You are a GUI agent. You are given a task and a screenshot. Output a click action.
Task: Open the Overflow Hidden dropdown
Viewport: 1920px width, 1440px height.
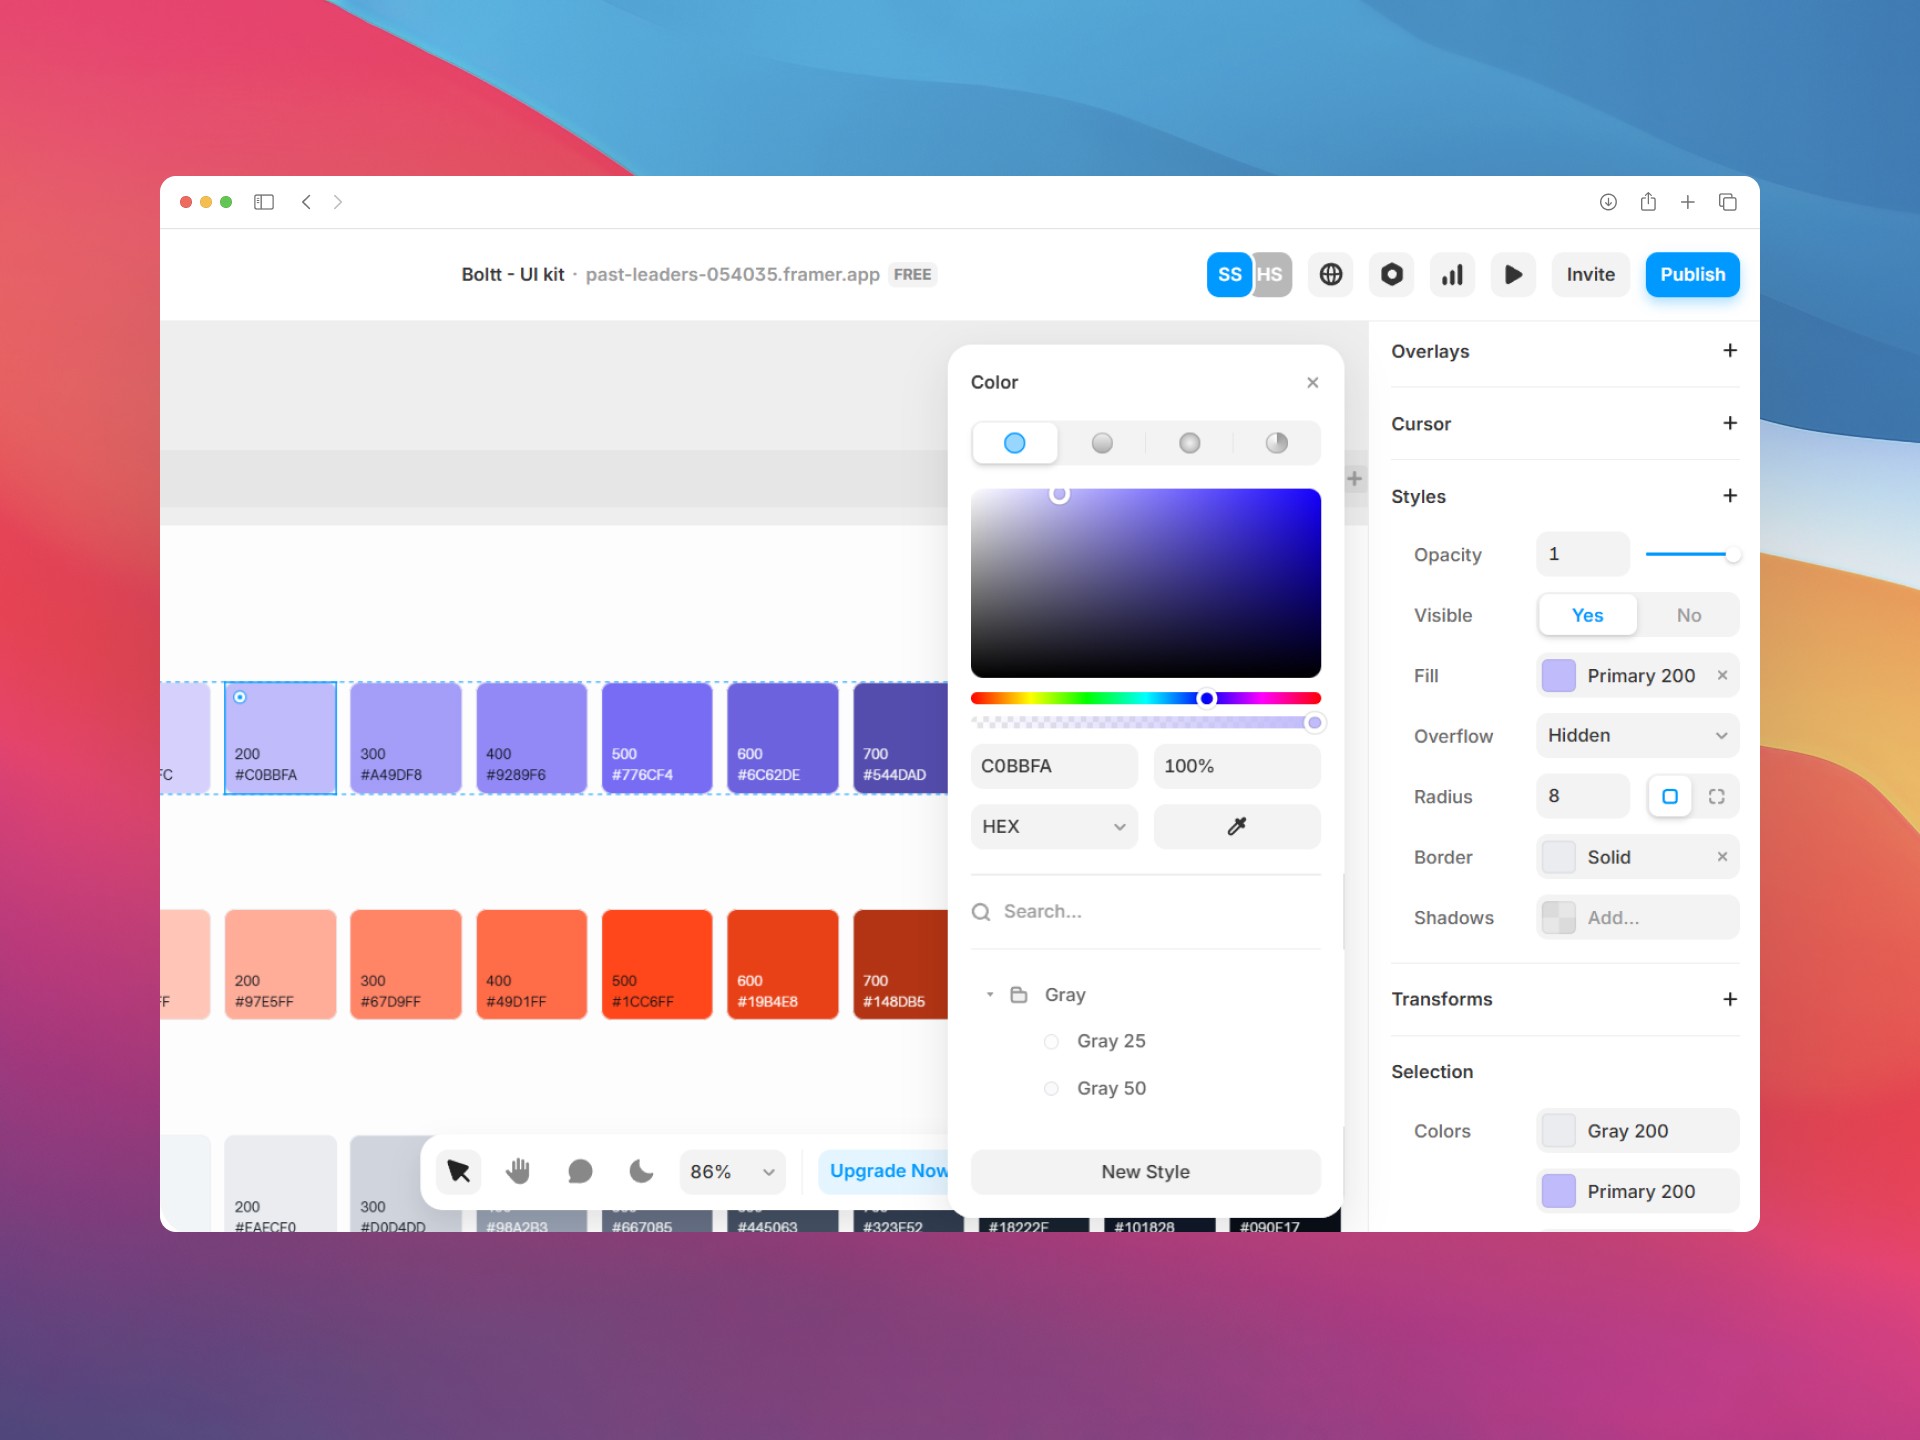point(1637,735)
